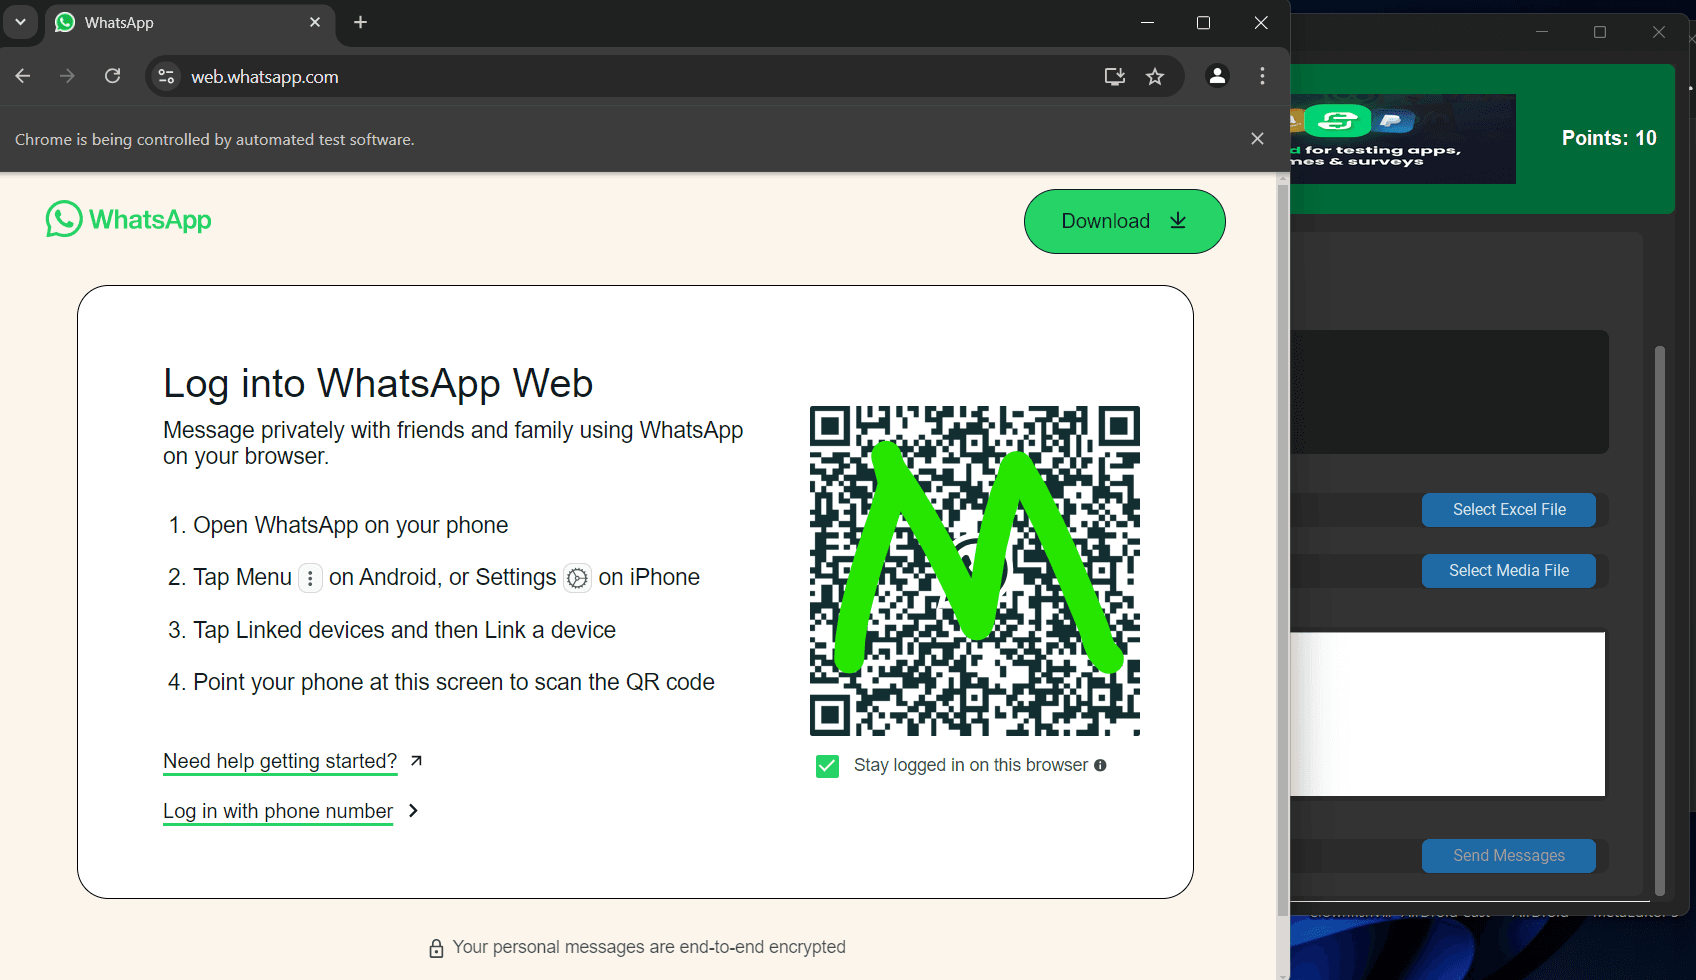Click the WhatsApp page vertical scrollbar
Screen dimensions: 1696x980
pos(1283,550)
